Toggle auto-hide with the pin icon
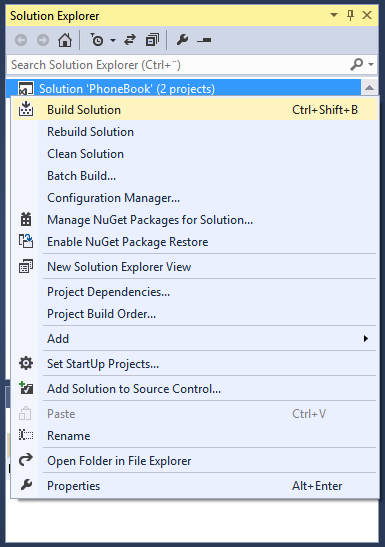The height and width of the screenshot is (547, 385). [350, 15]
